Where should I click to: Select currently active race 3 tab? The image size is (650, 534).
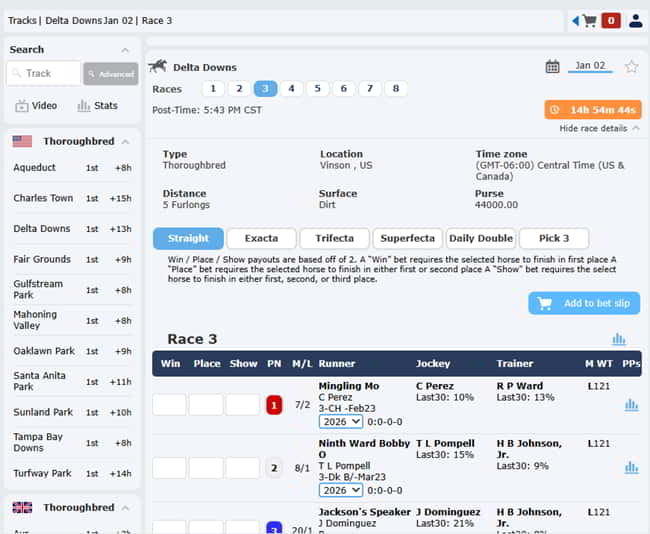click(x=265, y=89)
